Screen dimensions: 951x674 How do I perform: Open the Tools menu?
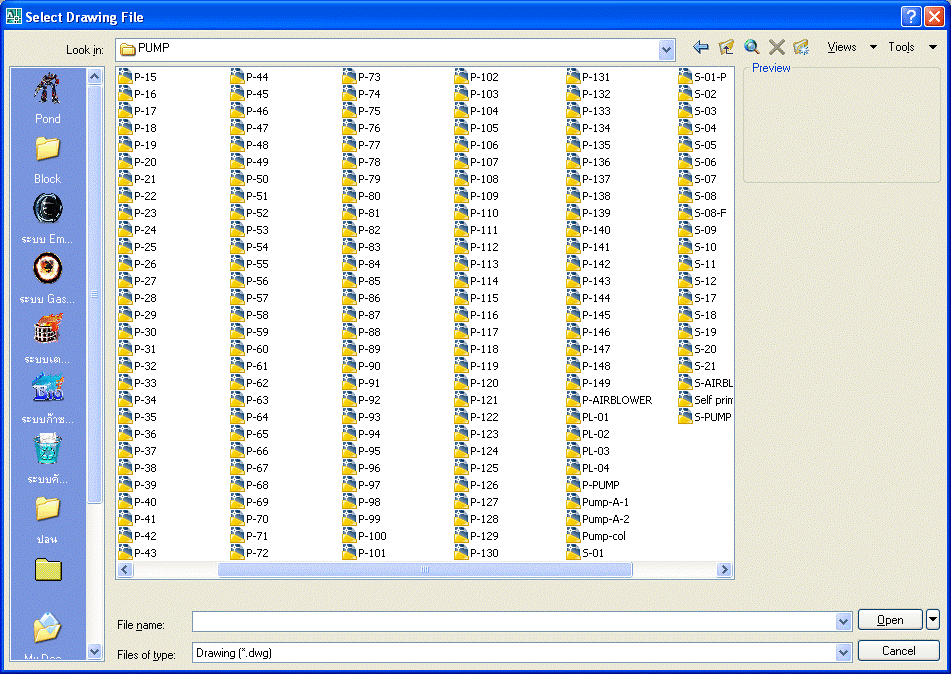point(903,46)
